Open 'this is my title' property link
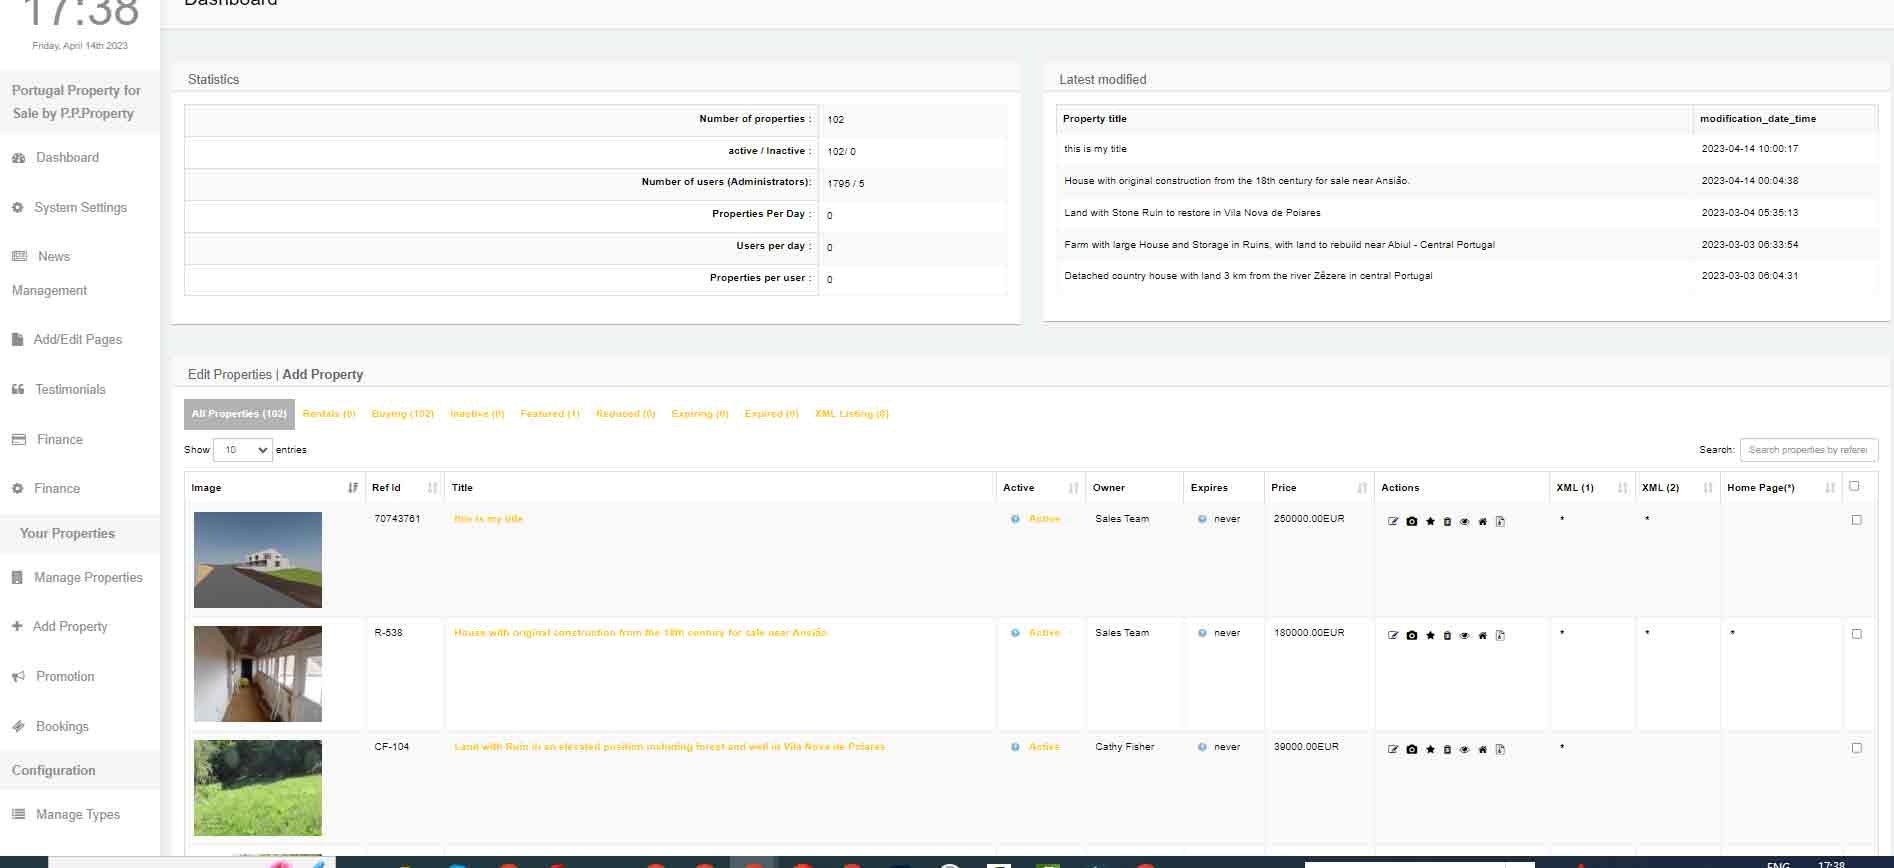This screenshot has width=1894, height=868. 488,519
